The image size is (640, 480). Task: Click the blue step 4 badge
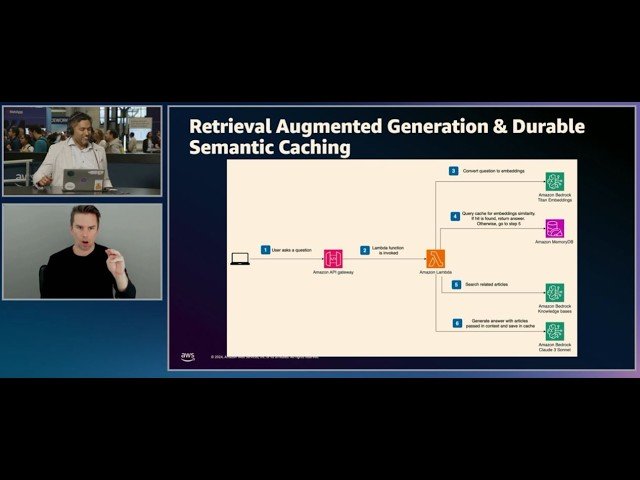455,216
